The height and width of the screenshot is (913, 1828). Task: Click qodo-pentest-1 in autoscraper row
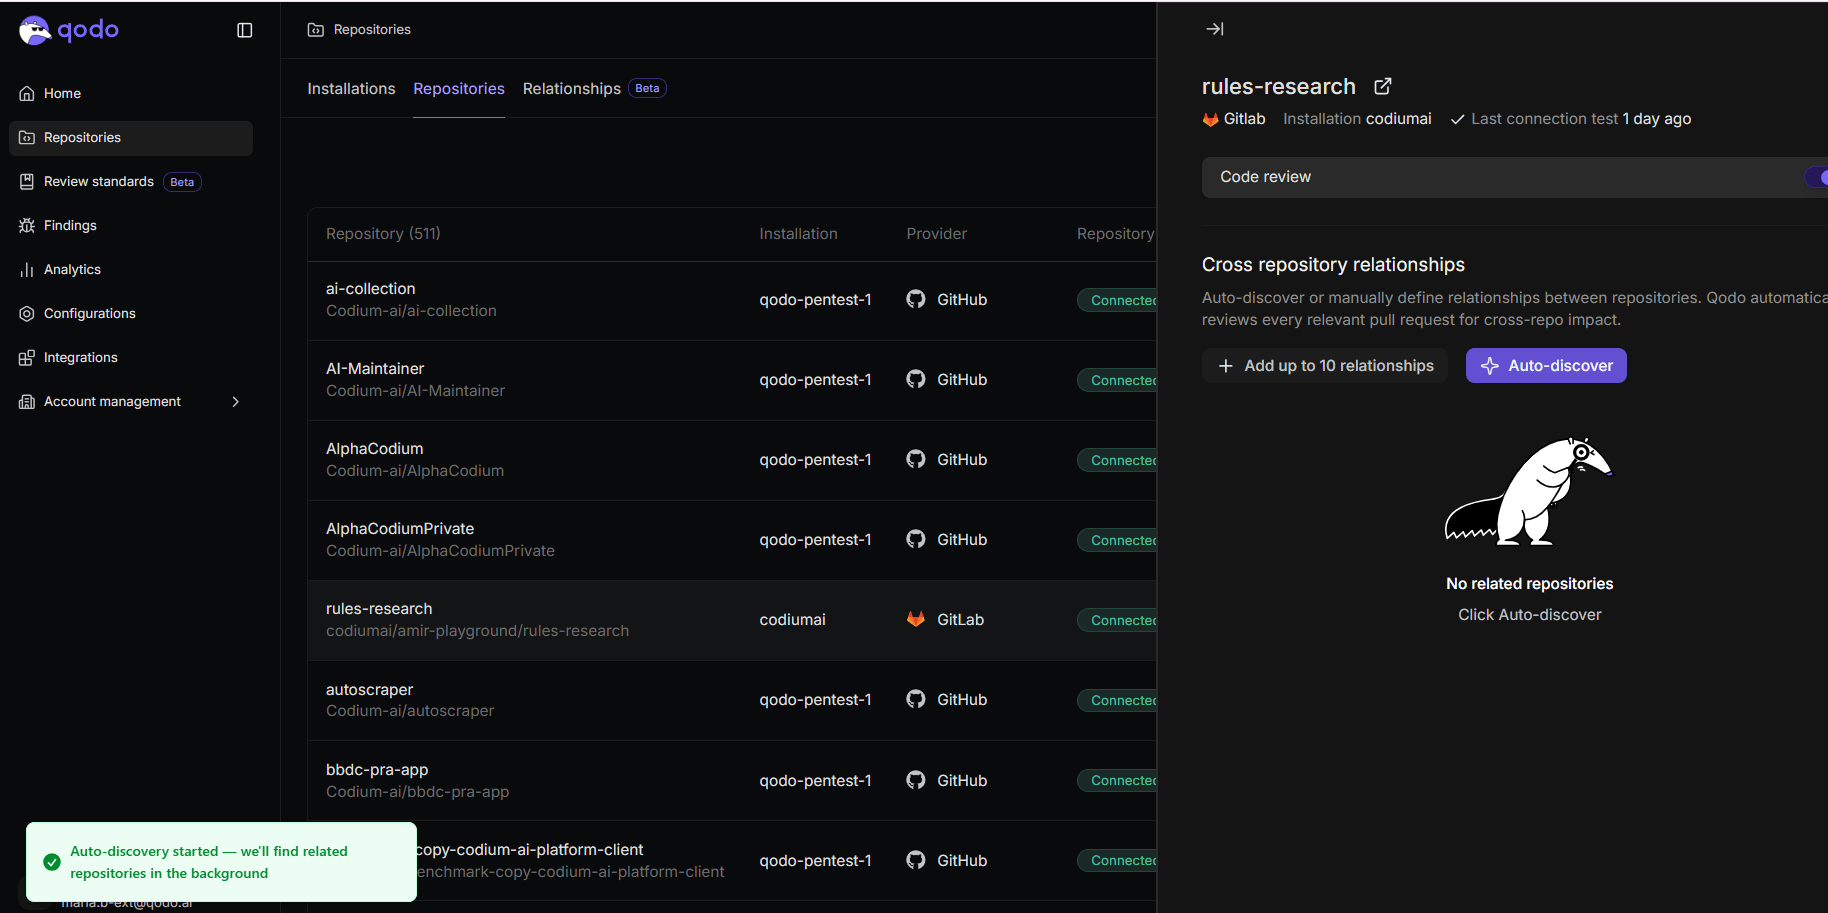pos(815,700)
